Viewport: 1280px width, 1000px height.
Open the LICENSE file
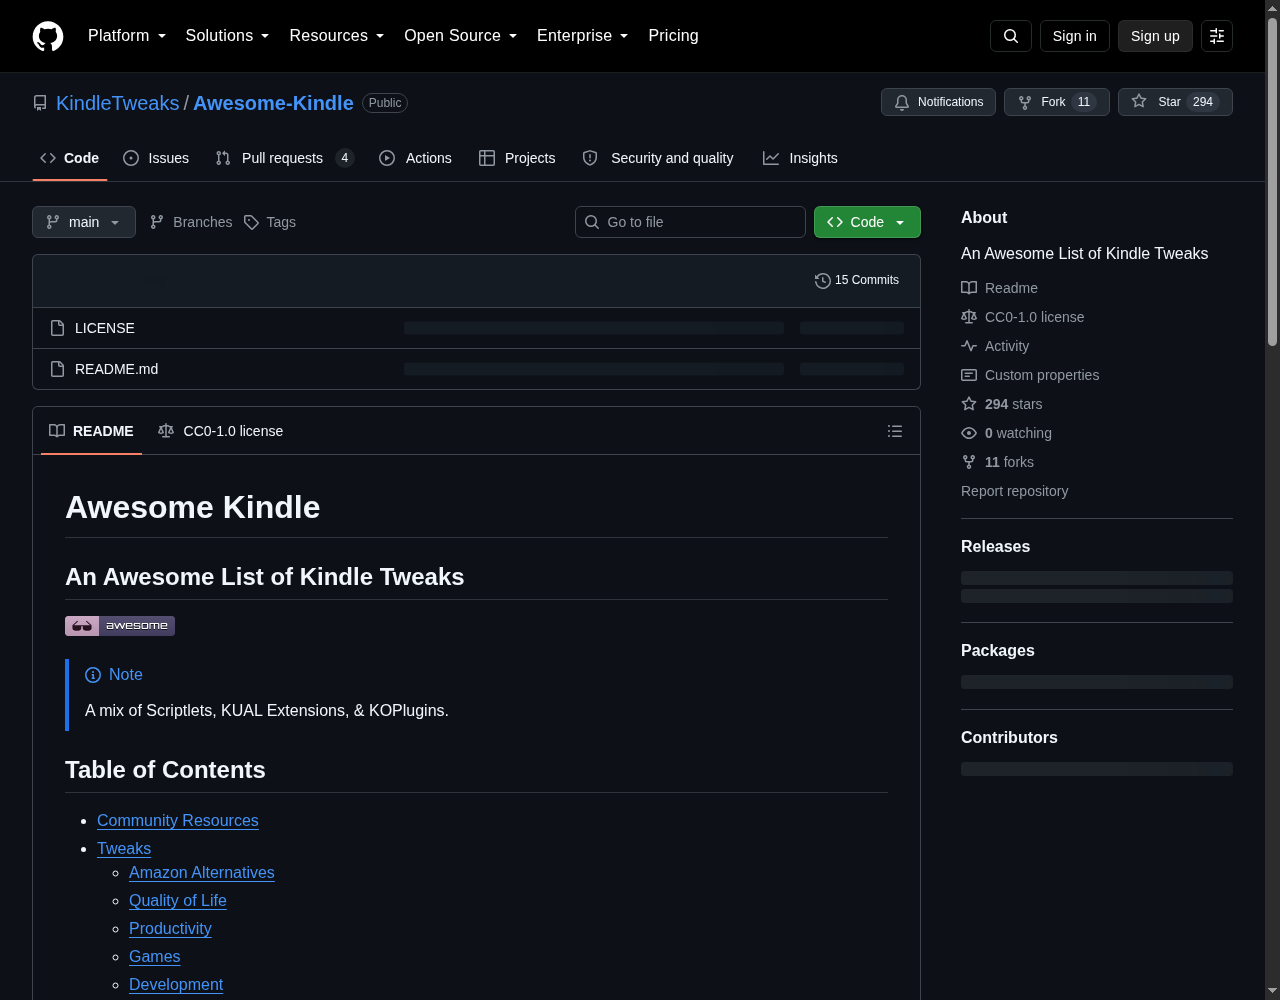105,328
